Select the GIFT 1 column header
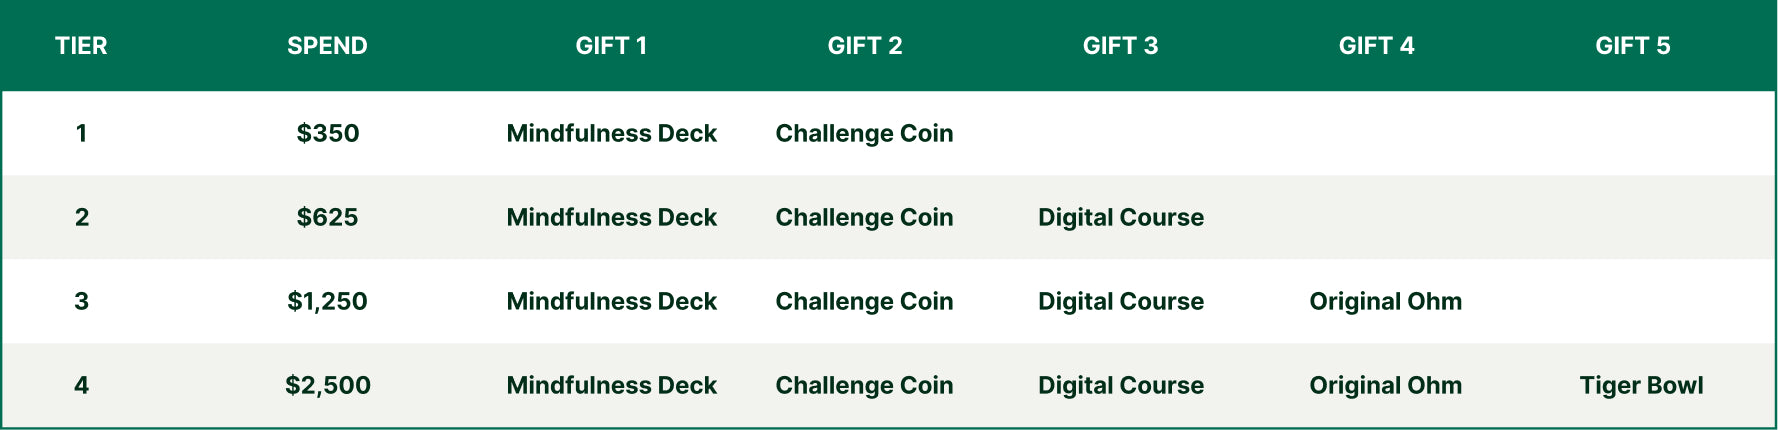1778x430 pixels. tap(611, 46)
